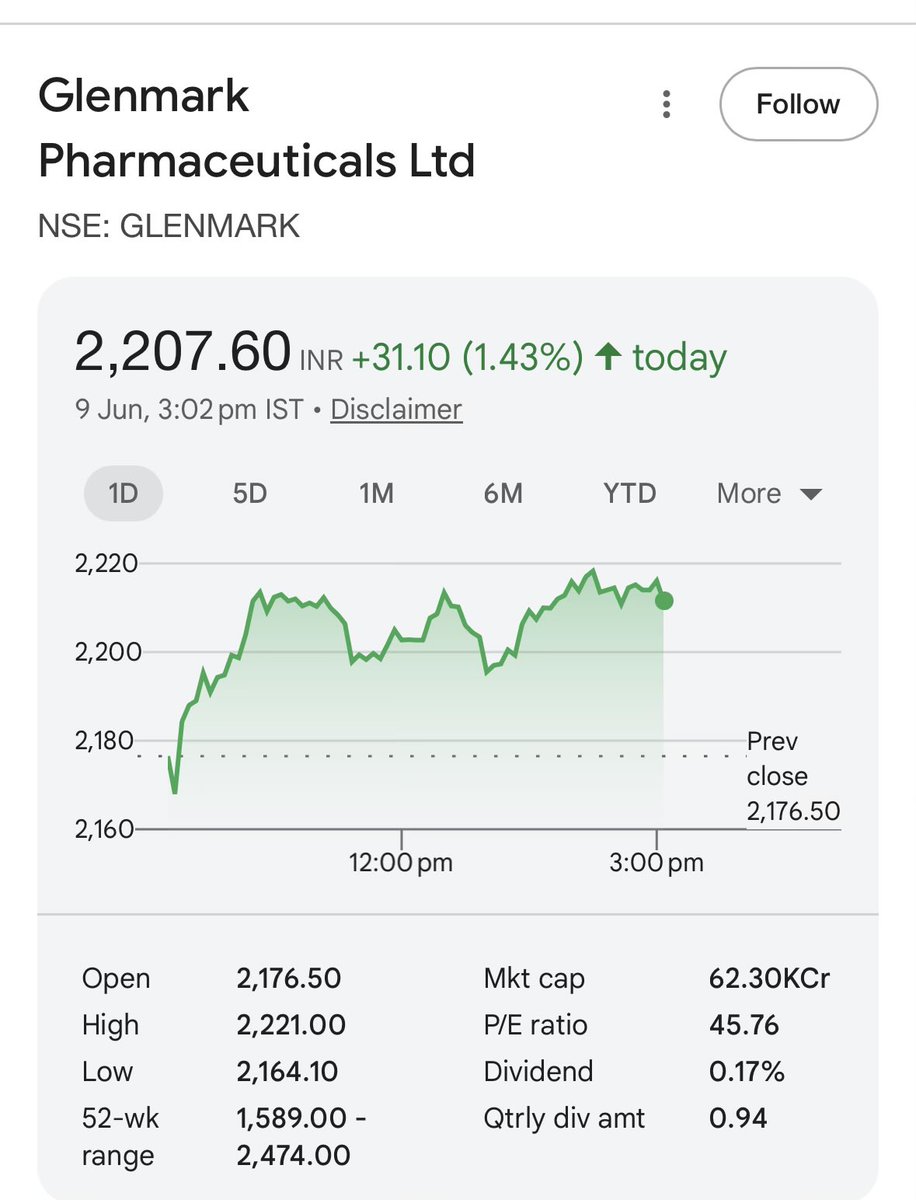The height and width of the screenshot is (1200, 916).
Task: Click the 12:00 pm marker on chart axis
Action: (401, 862)
